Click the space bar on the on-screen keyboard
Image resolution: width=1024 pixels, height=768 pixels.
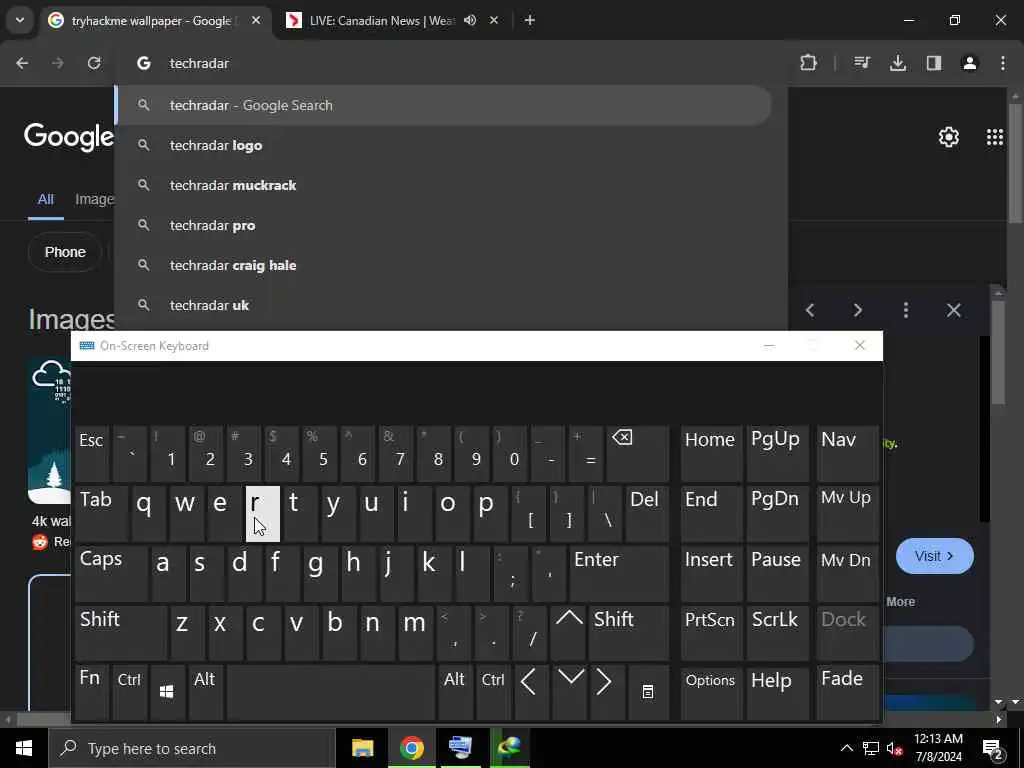(x=331, y=692)
